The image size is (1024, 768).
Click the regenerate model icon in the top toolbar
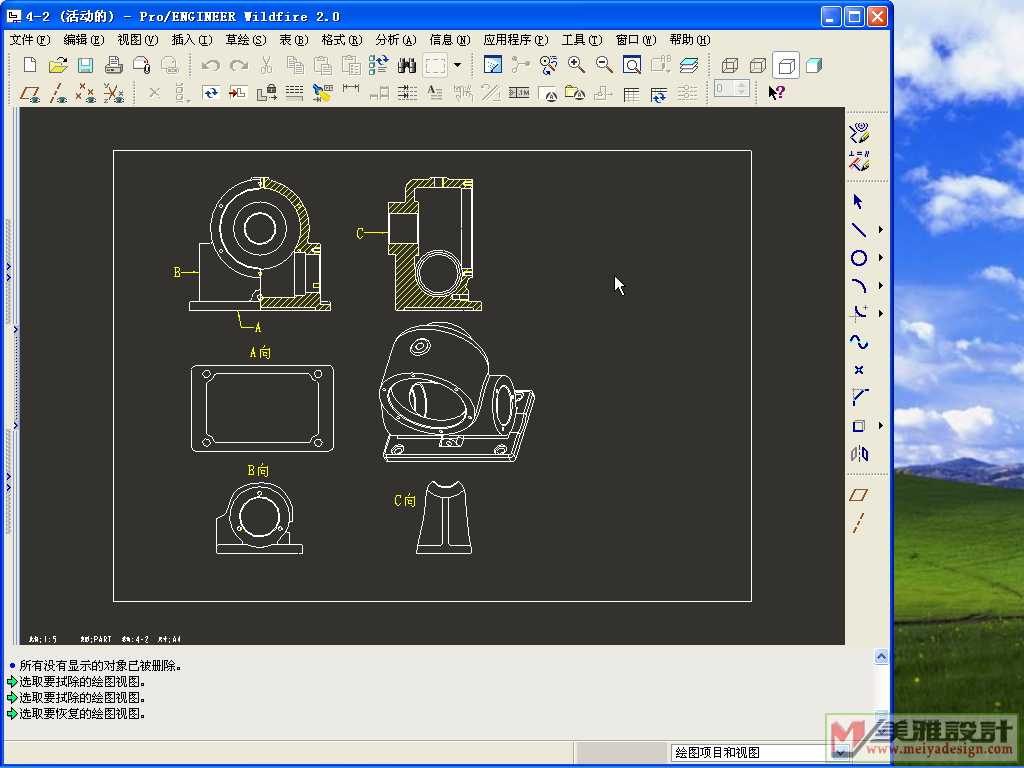(x=378, y=65)
